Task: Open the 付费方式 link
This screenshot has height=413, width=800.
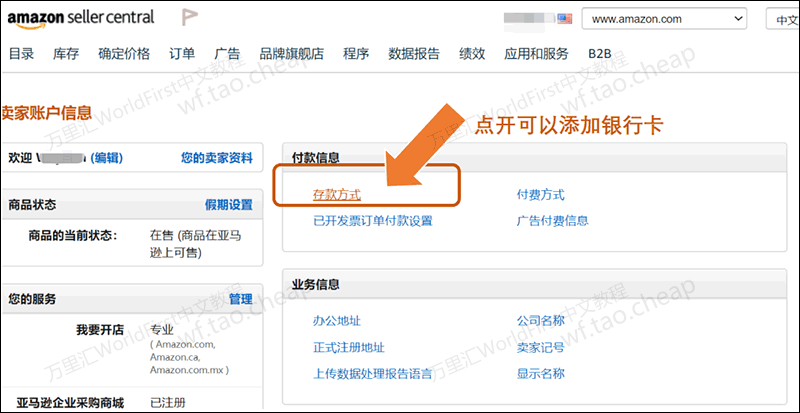Action: point(541,195)
